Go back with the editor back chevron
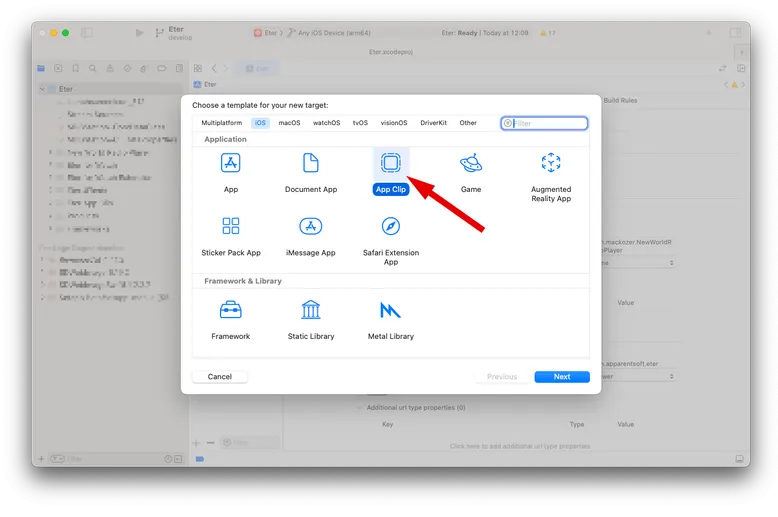The image size is (778, 517). tap(214, 68)
